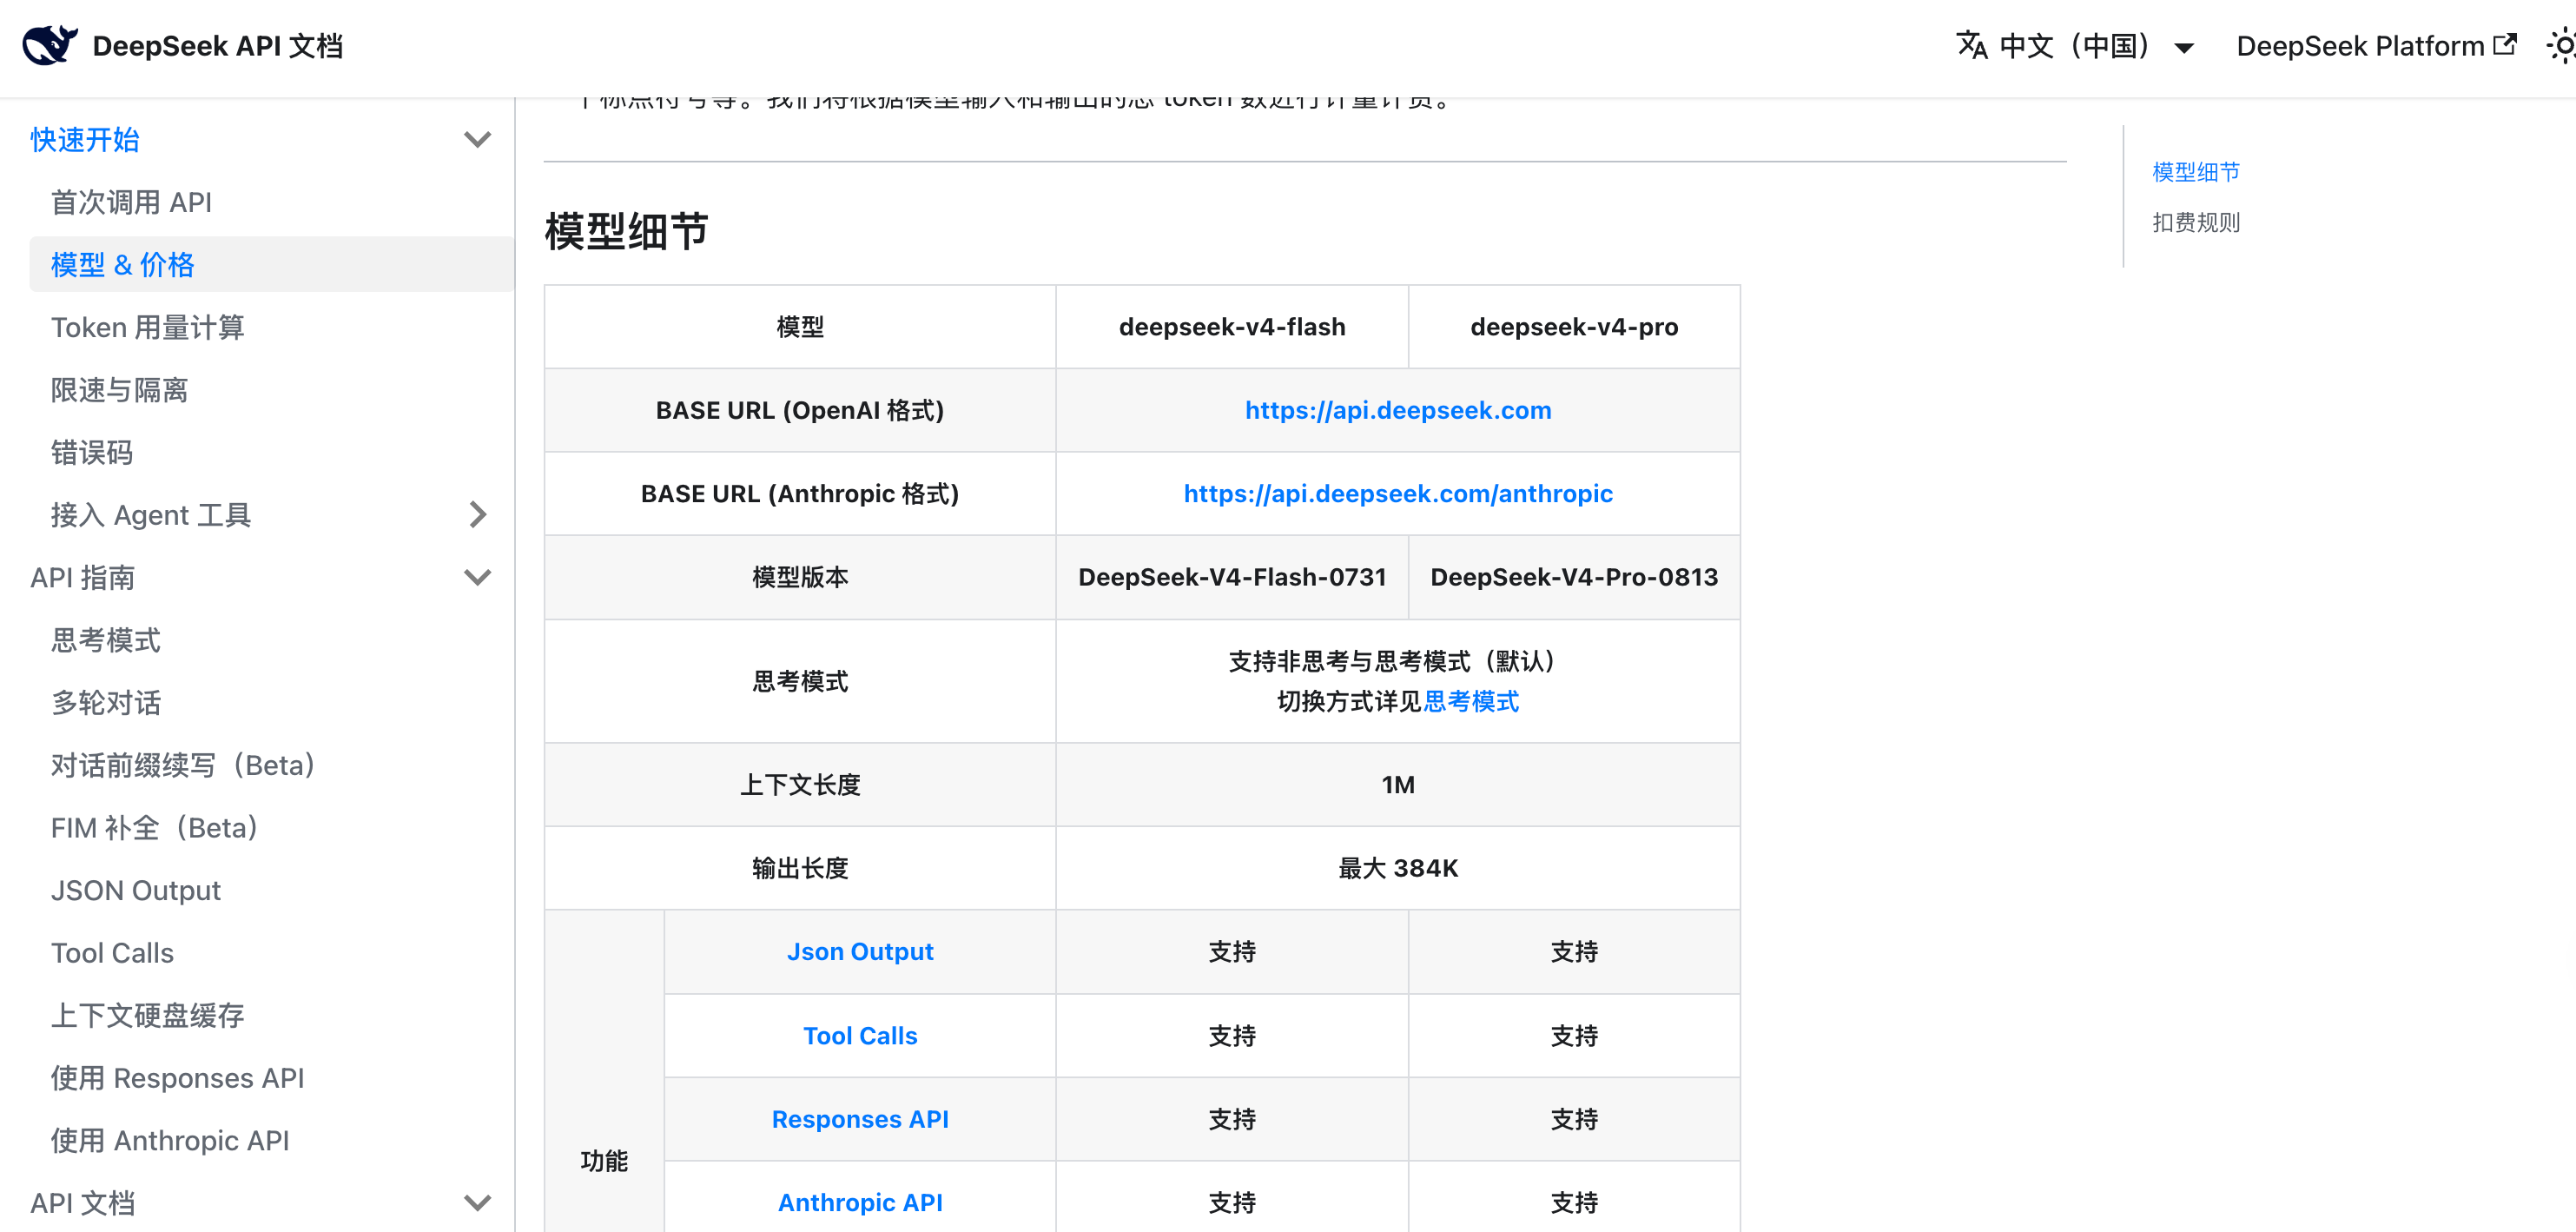
Task: Open https://api.deepseek.com link
Action: coord(1398,410)
